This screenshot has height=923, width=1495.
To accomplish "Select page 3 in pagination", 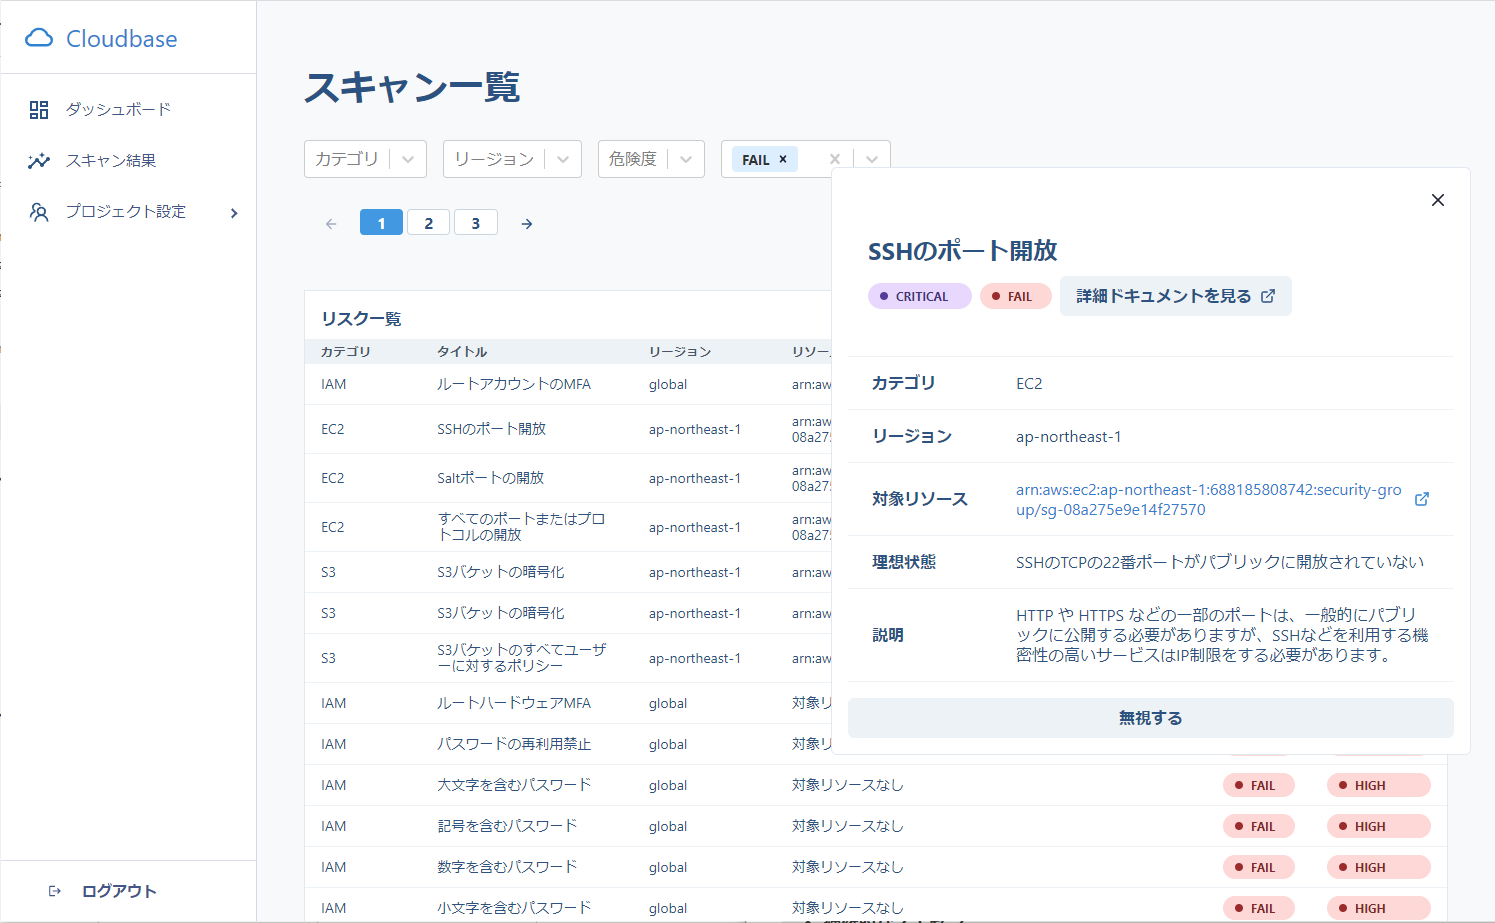I will [x=475, y=223].
